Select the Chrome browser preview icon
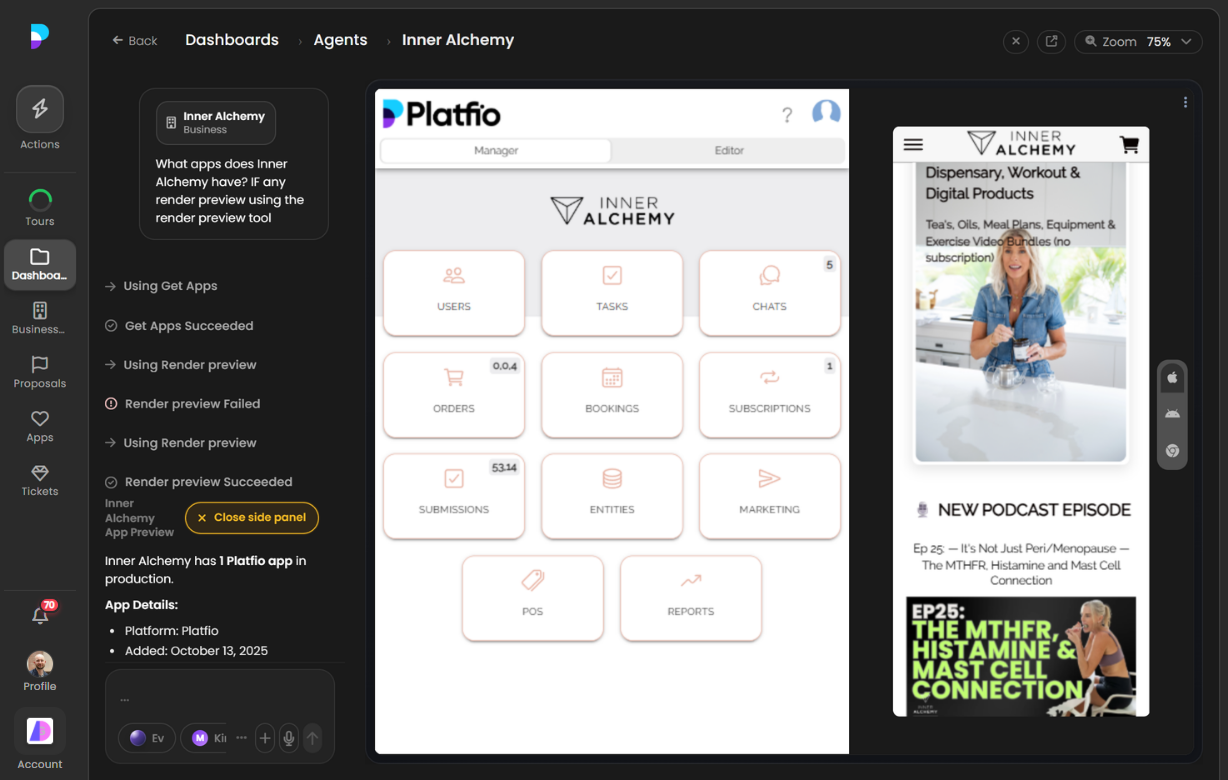Screen dimensions: 1228x780 [1172, 451]
